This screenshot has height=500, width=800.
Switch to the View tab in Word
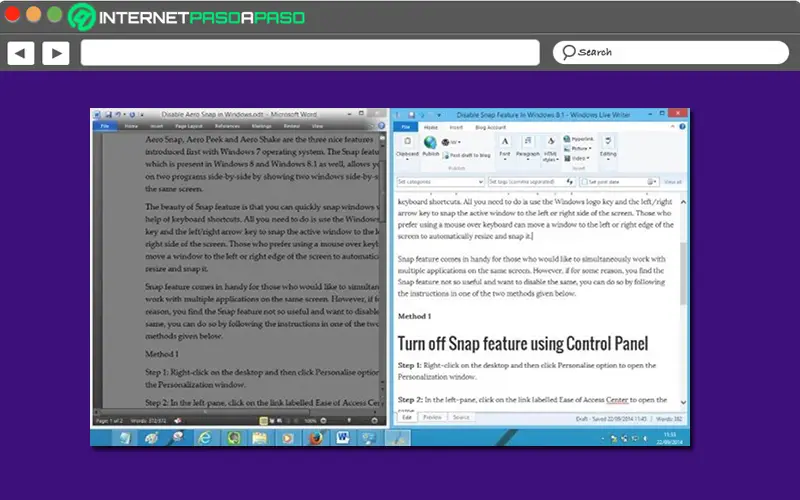pos(317,126)
